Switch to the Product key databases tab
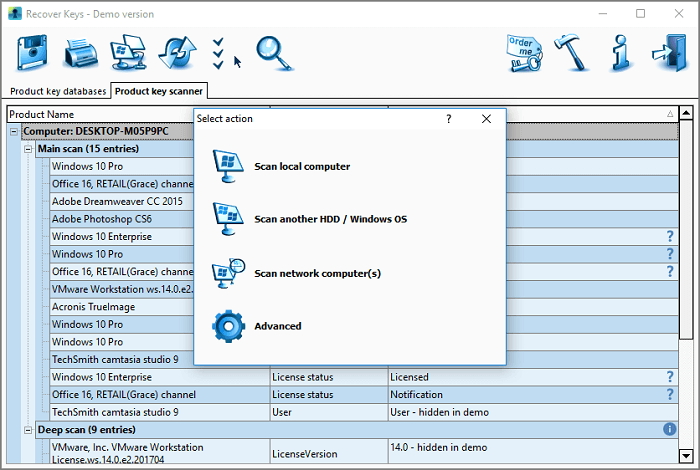This screenshot has width=700, height=470. [58, 91]
